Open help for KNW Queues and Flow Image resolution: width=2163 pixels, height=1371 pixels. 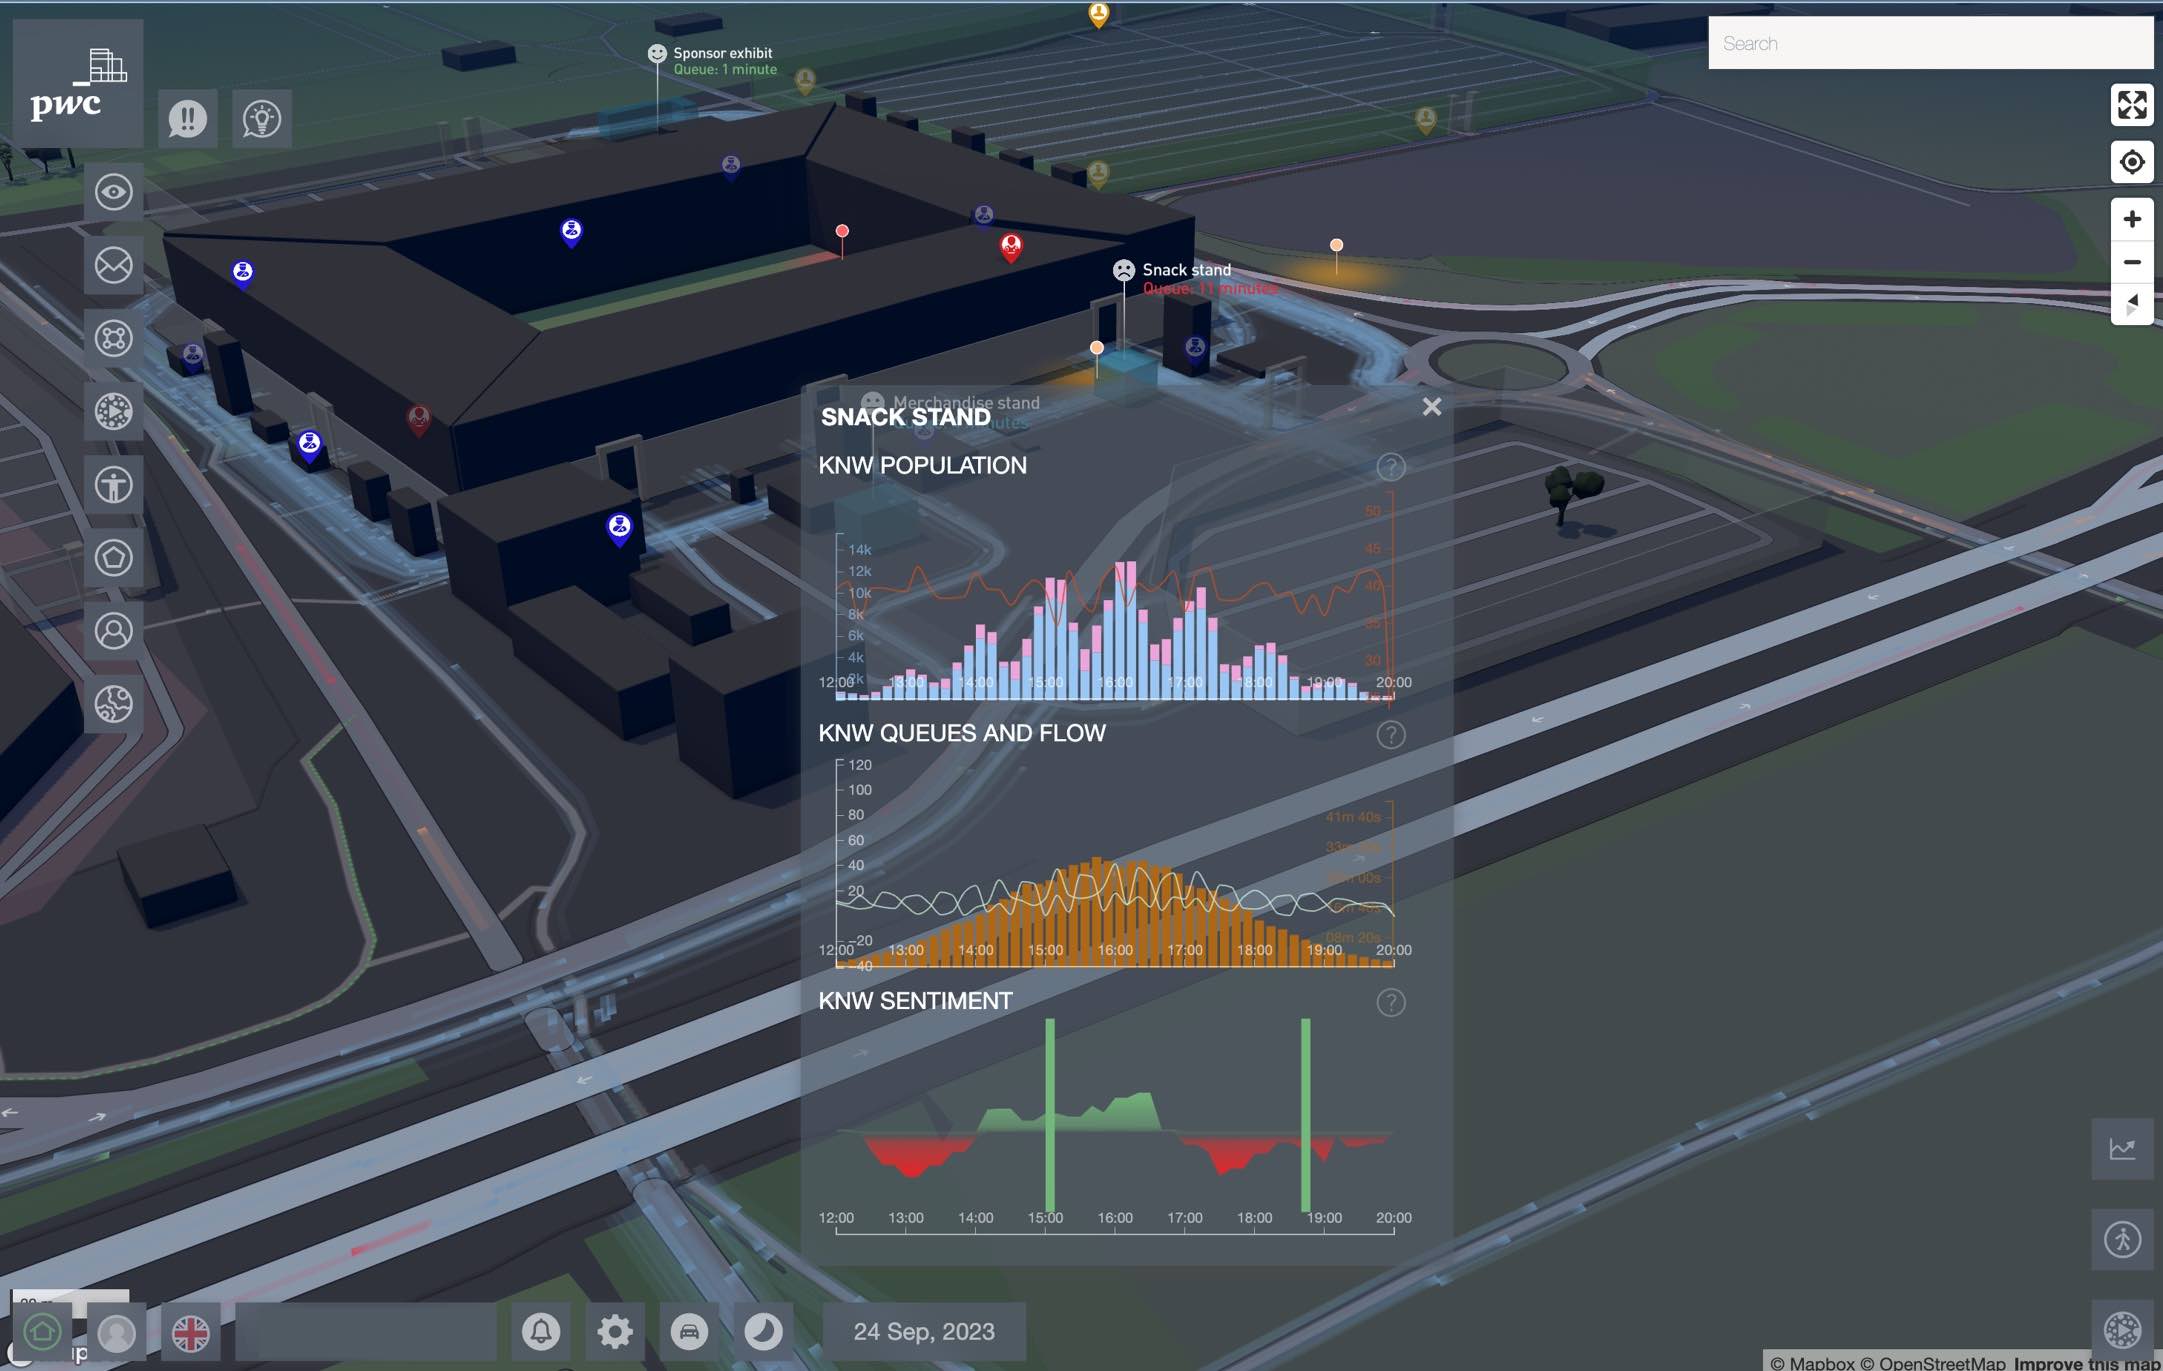click(x=1390, y=735)
